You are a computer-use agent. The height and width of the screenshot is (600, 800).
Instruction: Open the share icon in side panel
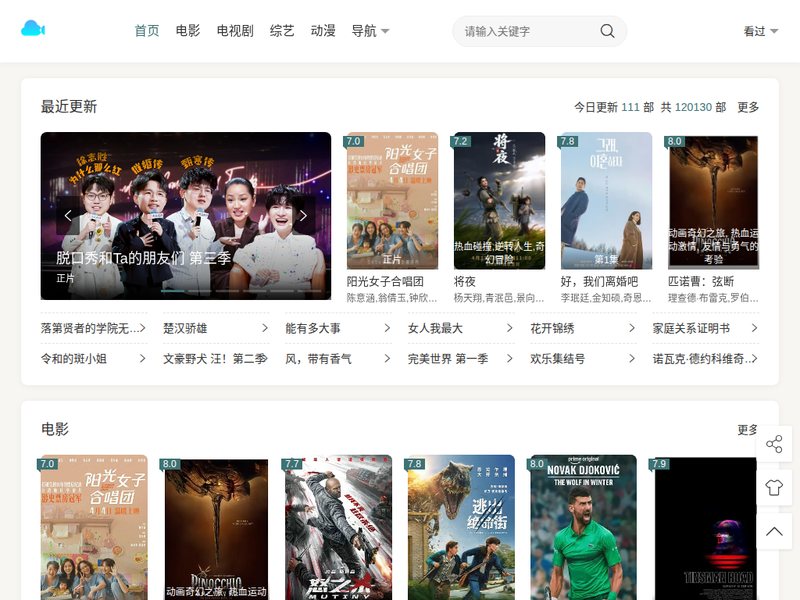774,444
